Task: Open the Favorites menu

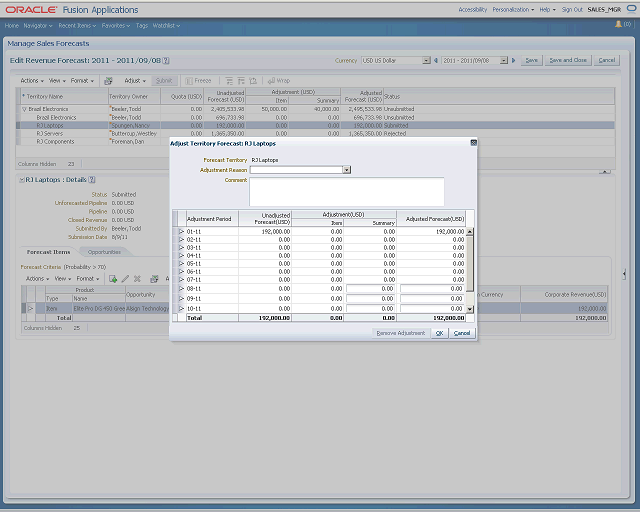Action: coord(116,25)
